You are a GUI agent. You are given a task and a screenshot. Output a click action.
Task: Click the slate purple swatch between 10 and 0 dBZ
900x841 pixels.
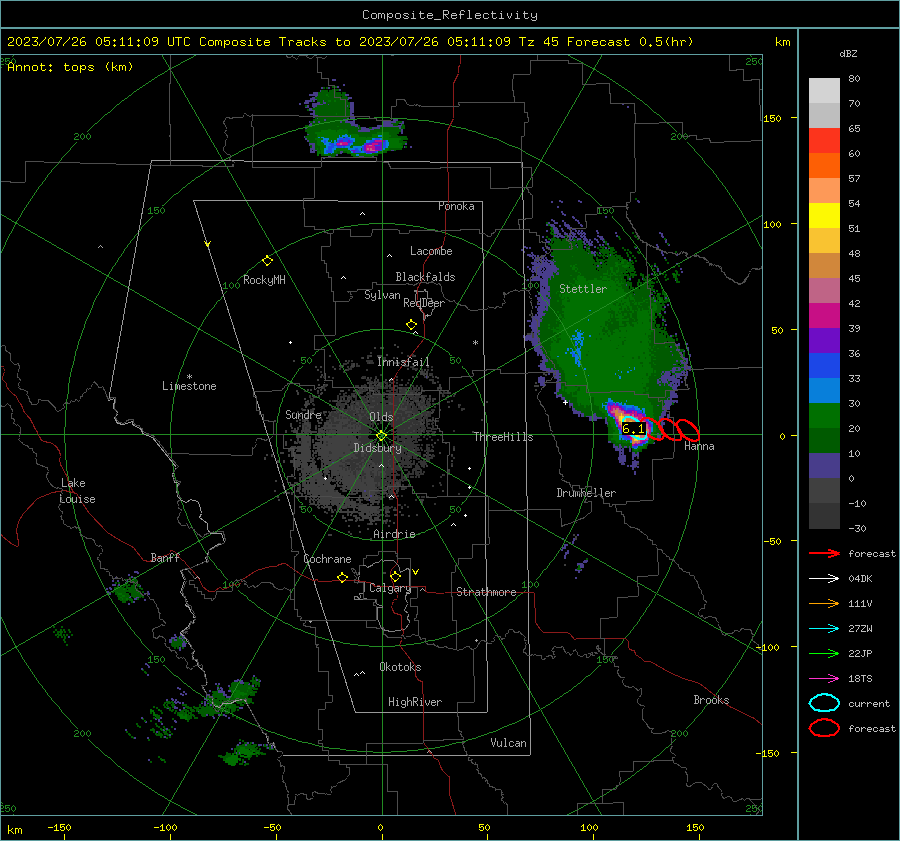coord(824,466)
